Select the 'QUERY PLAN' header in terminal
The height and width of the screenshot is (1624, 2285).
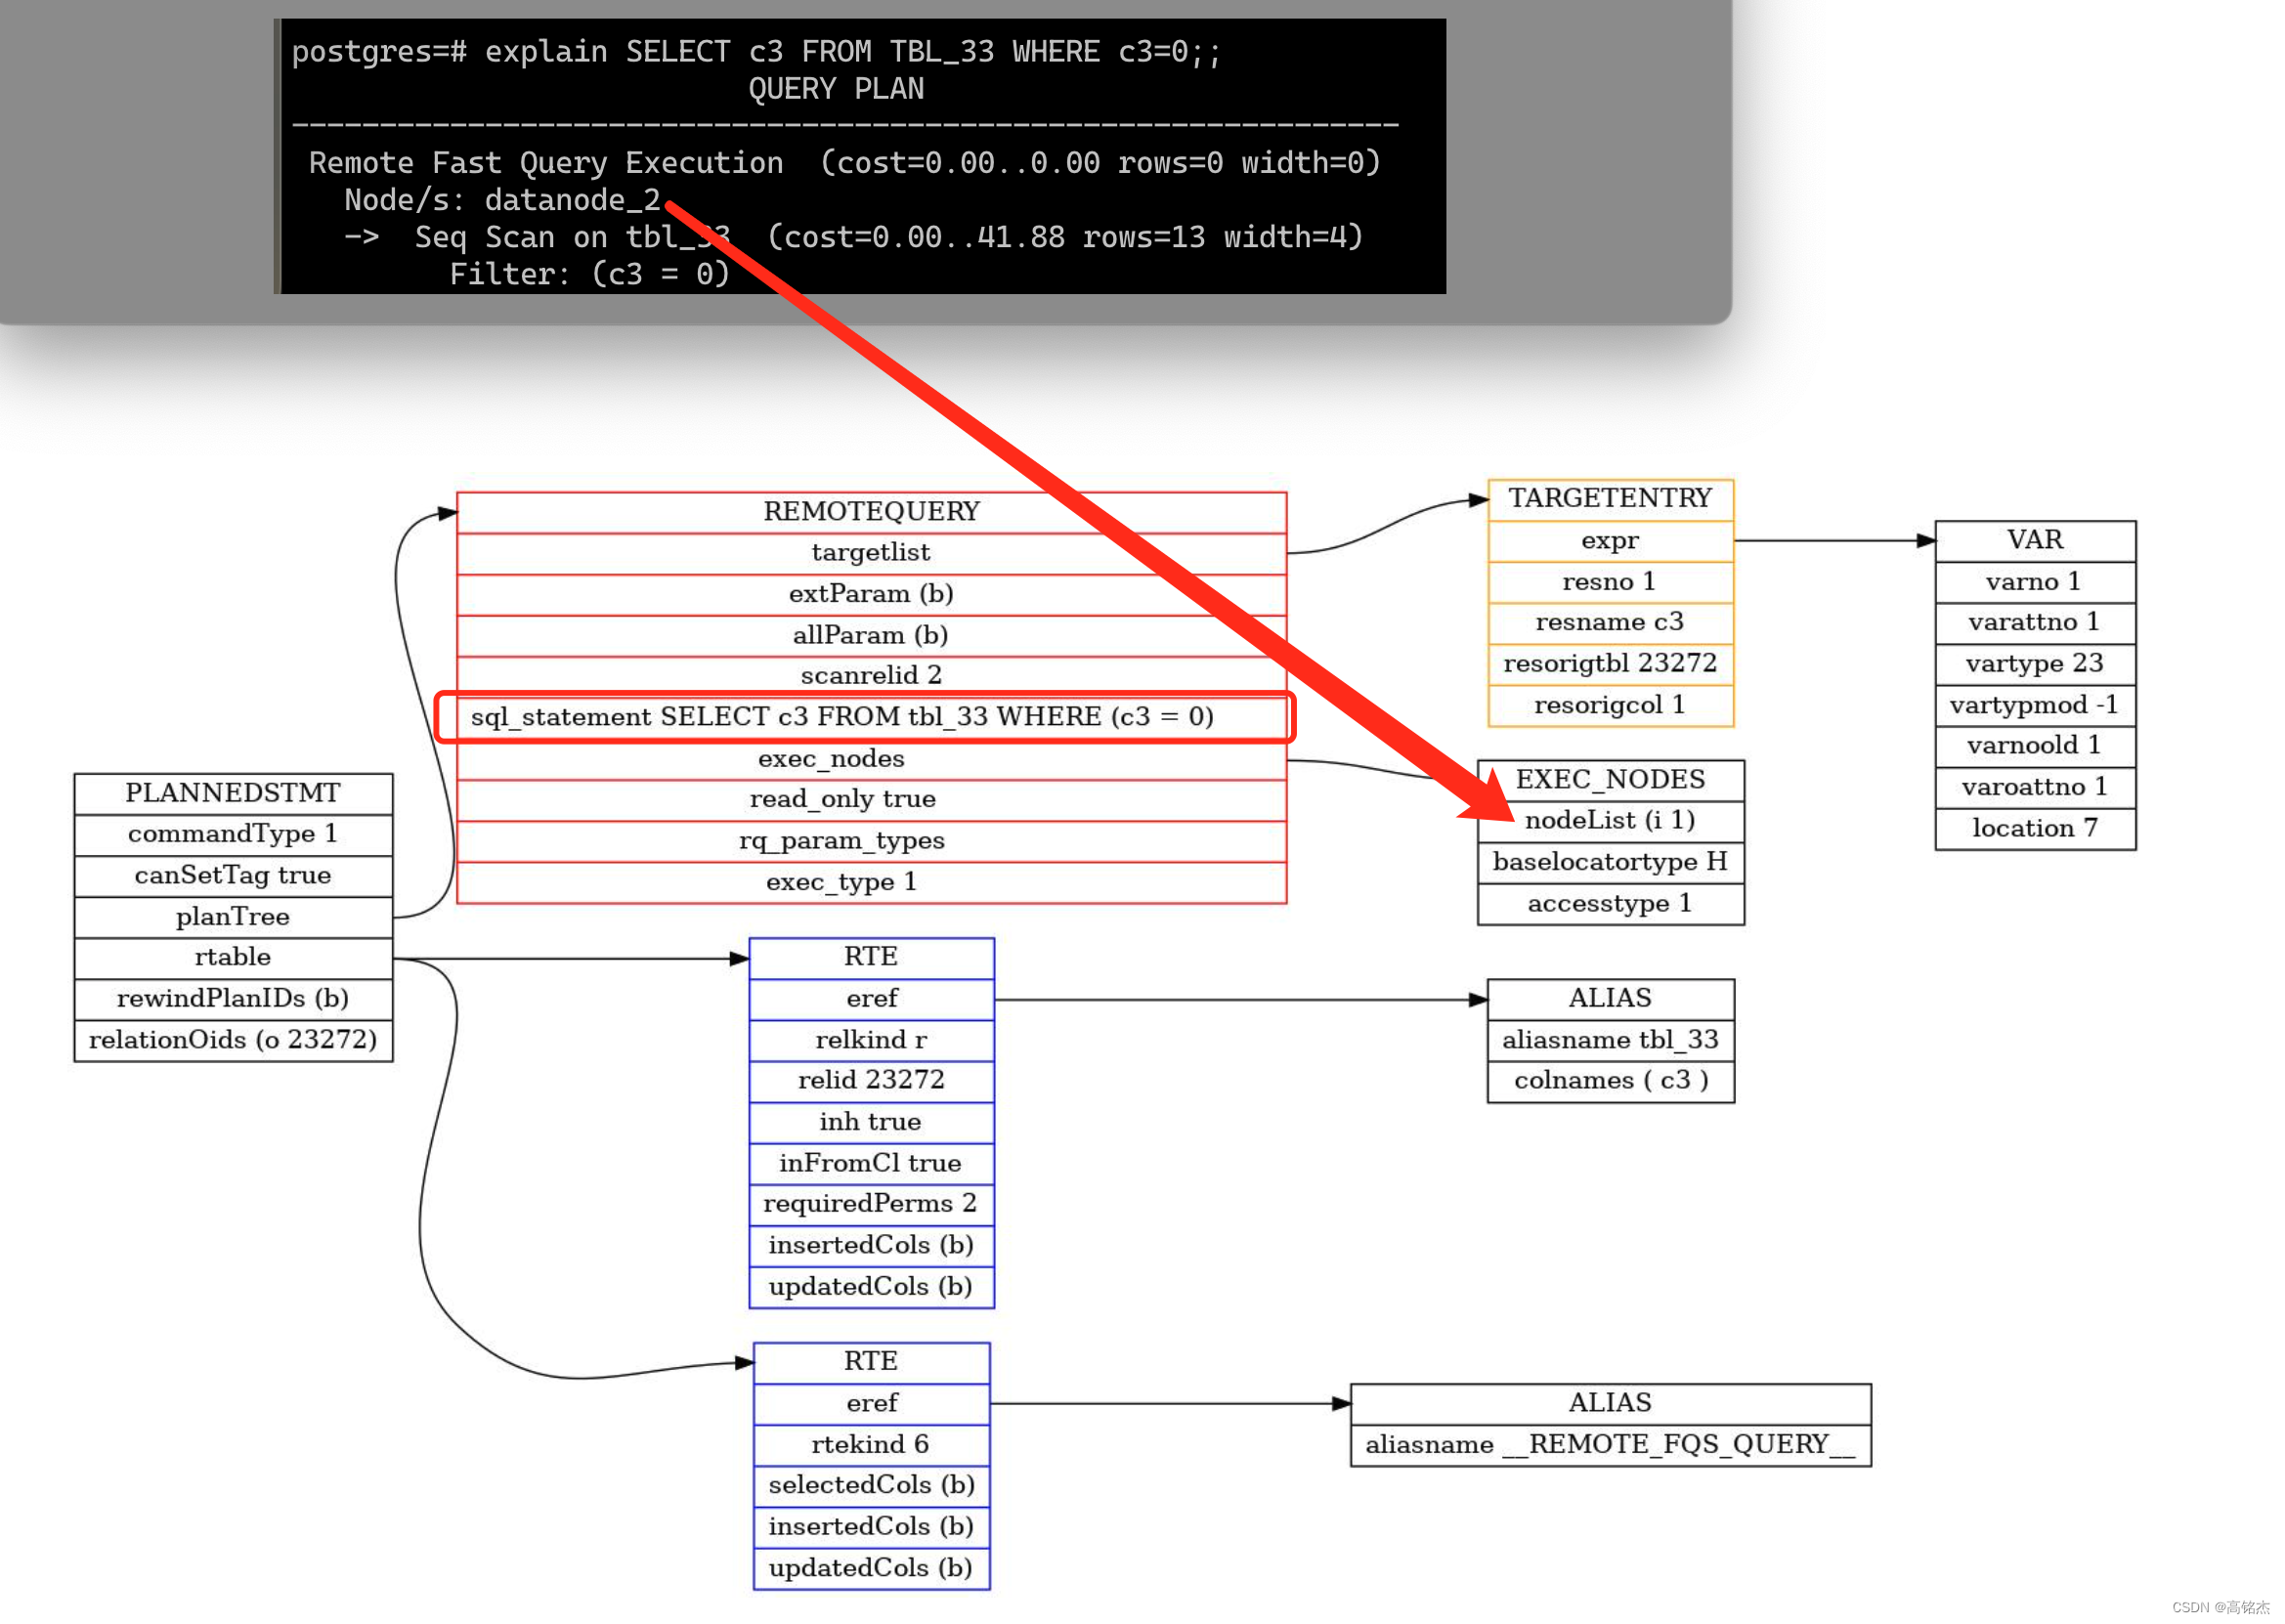tap(836, 89)
